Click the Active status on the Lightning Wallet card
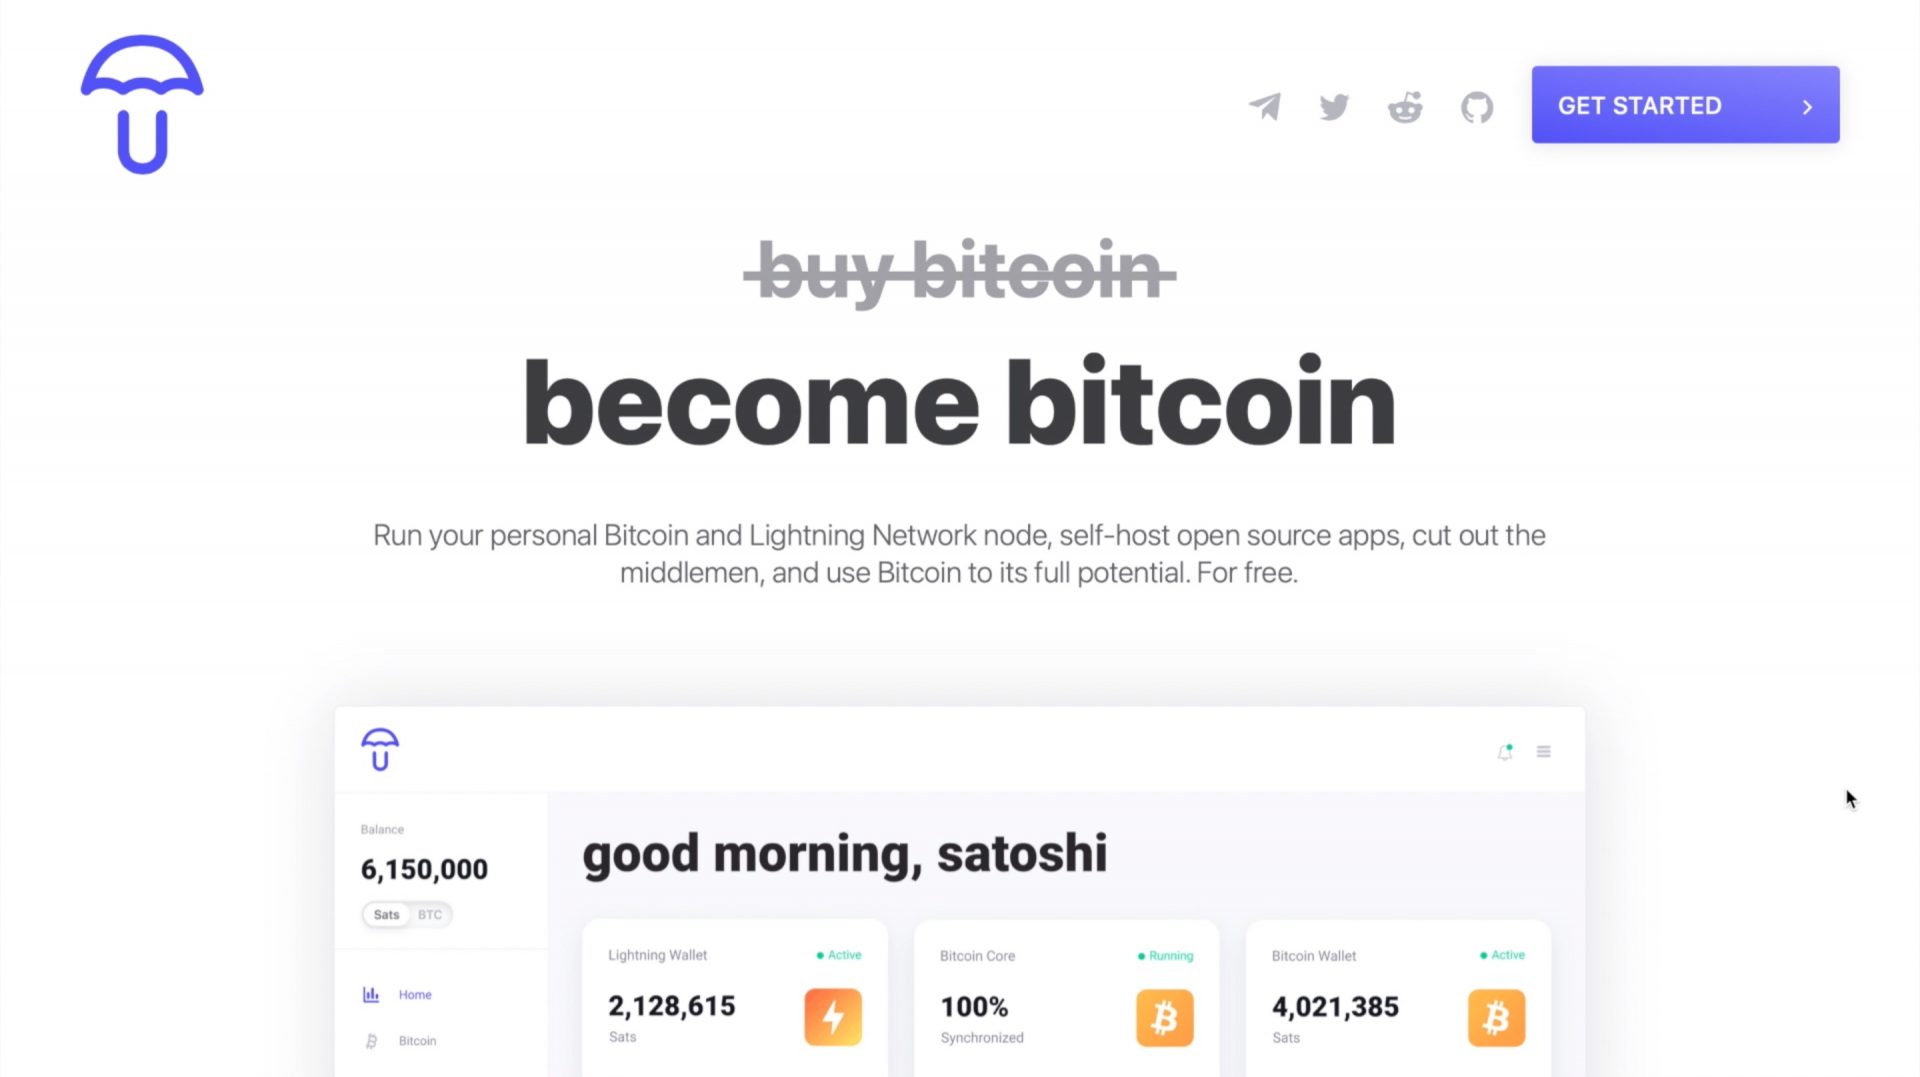Screen dimensions: 1920x1077 tap(841, 955)
